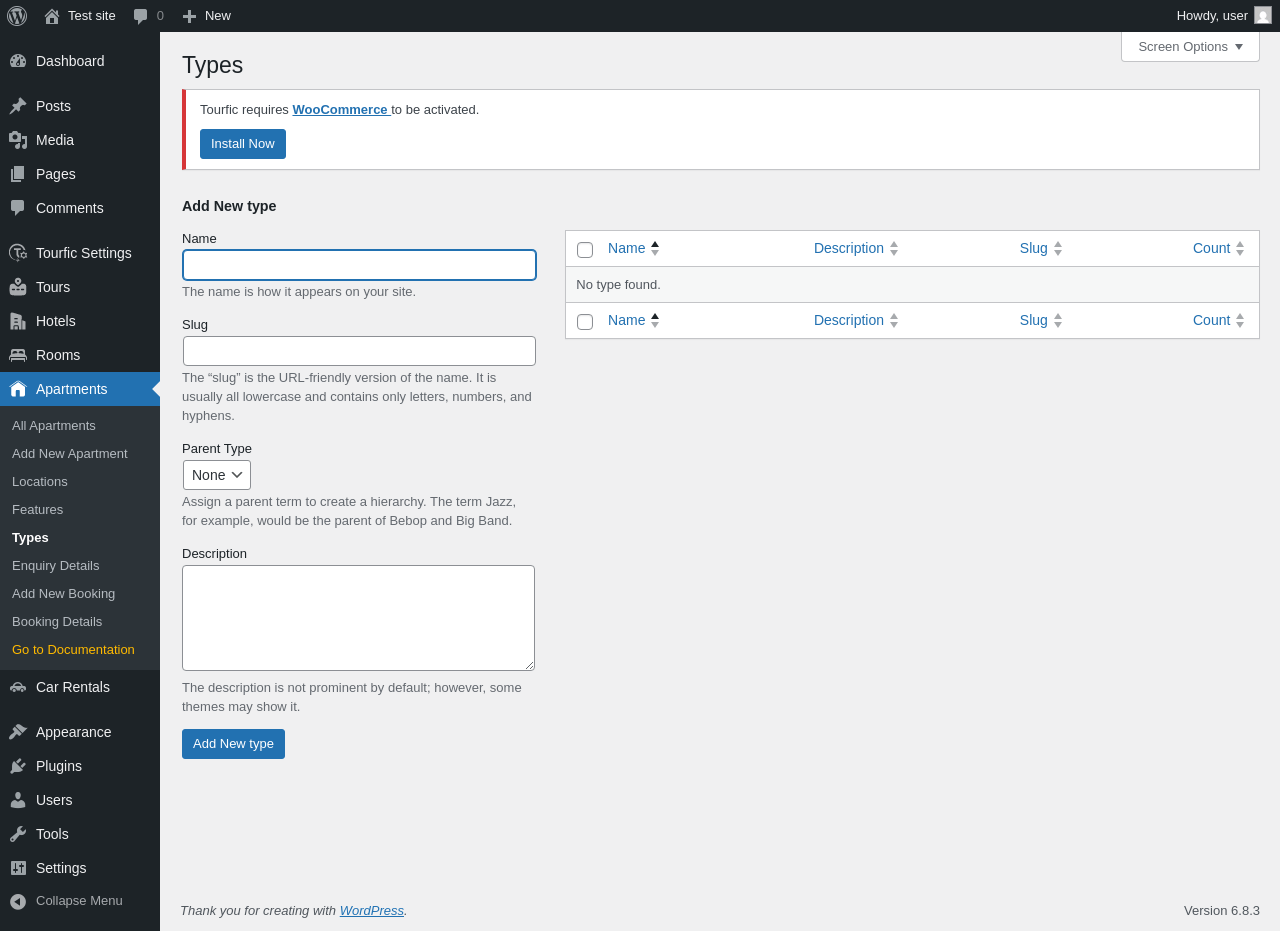Screen dimensions: 1280x931
Task: Click the Car Rentals icon
Action: click(18, 687)
